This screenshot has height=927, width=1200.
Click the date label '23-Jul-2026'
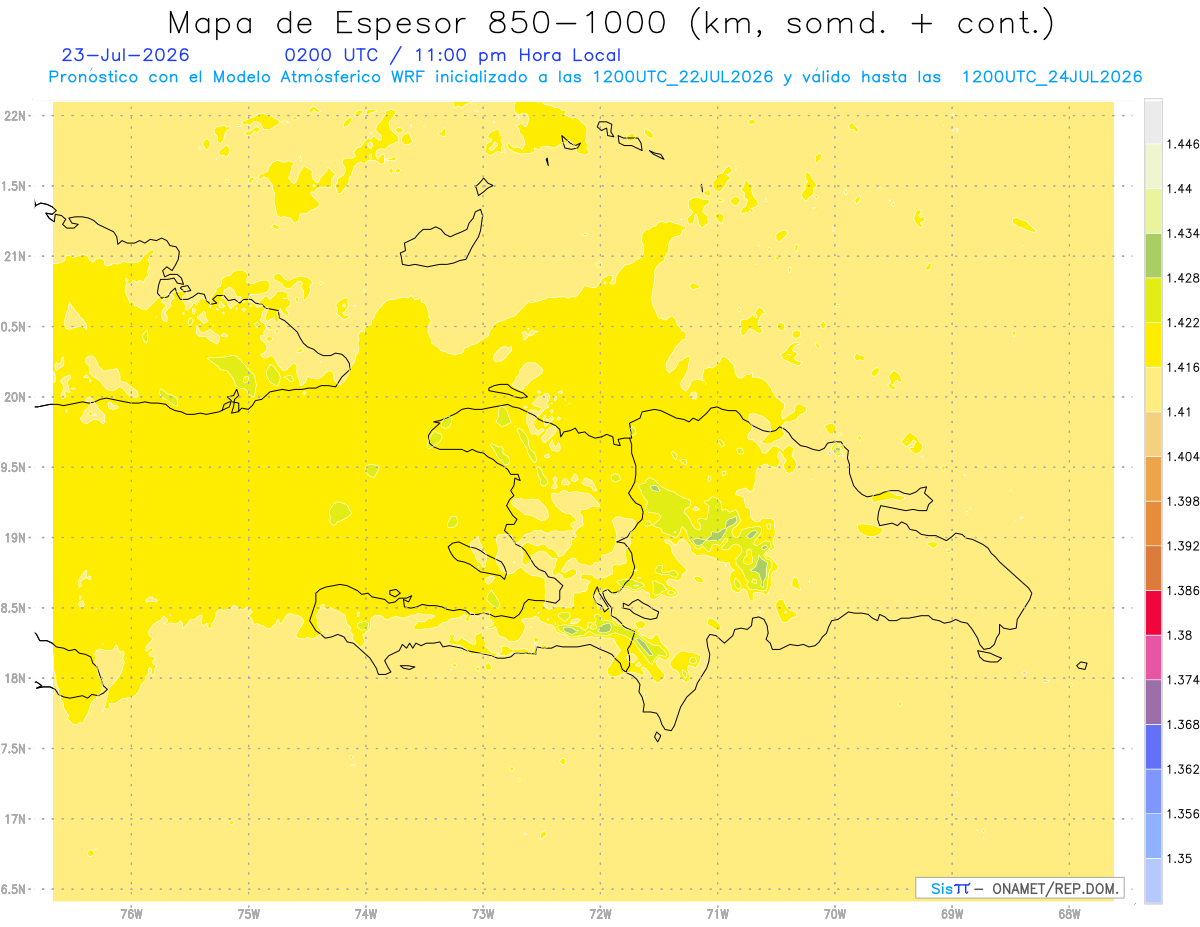(x=125, y=55)
